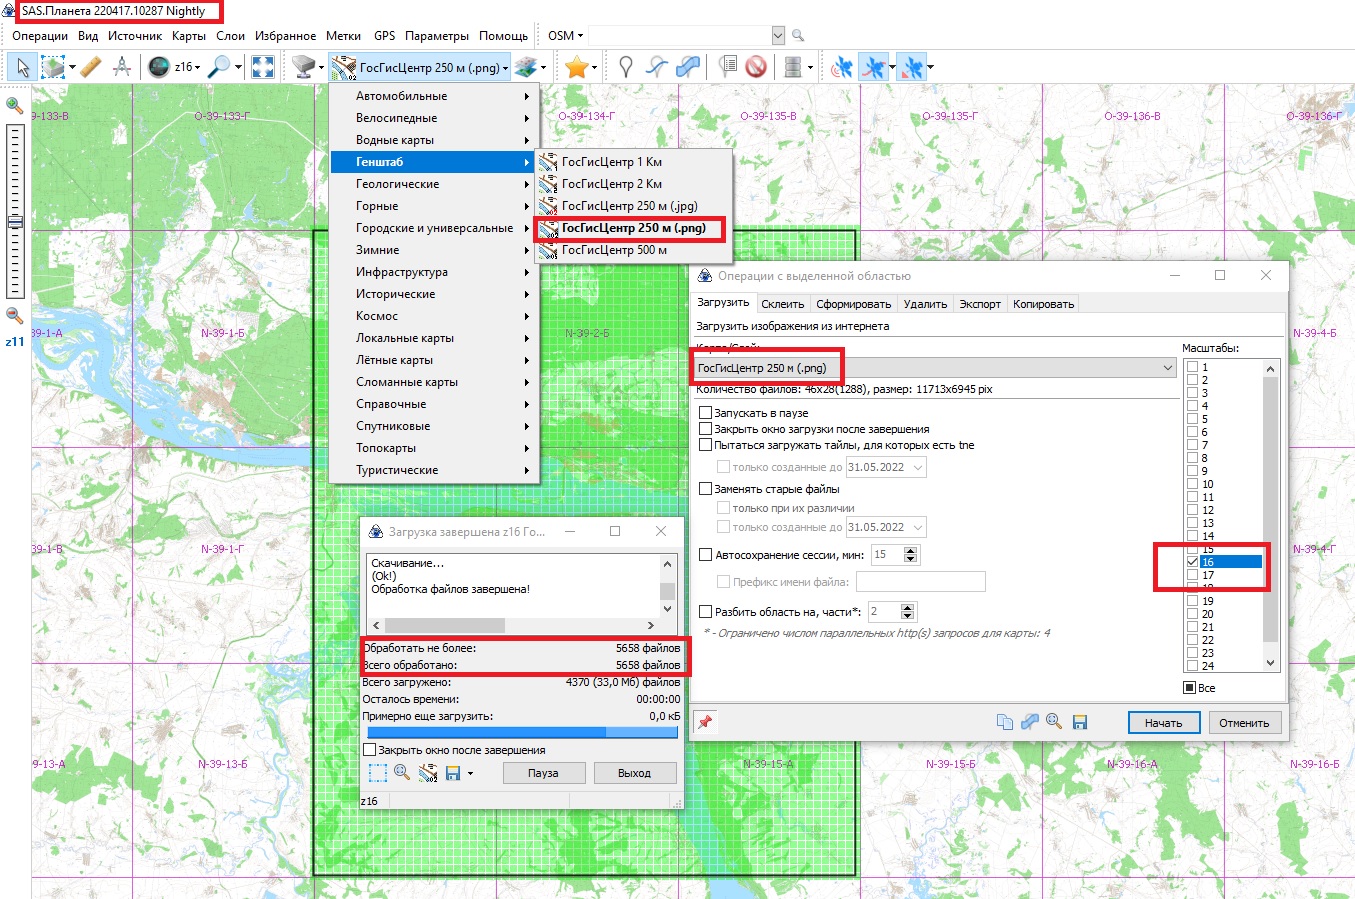Enable 'Запускать в паузе' checkbox
This screenshot has width=1355, height=899.
tap(706, 413)
